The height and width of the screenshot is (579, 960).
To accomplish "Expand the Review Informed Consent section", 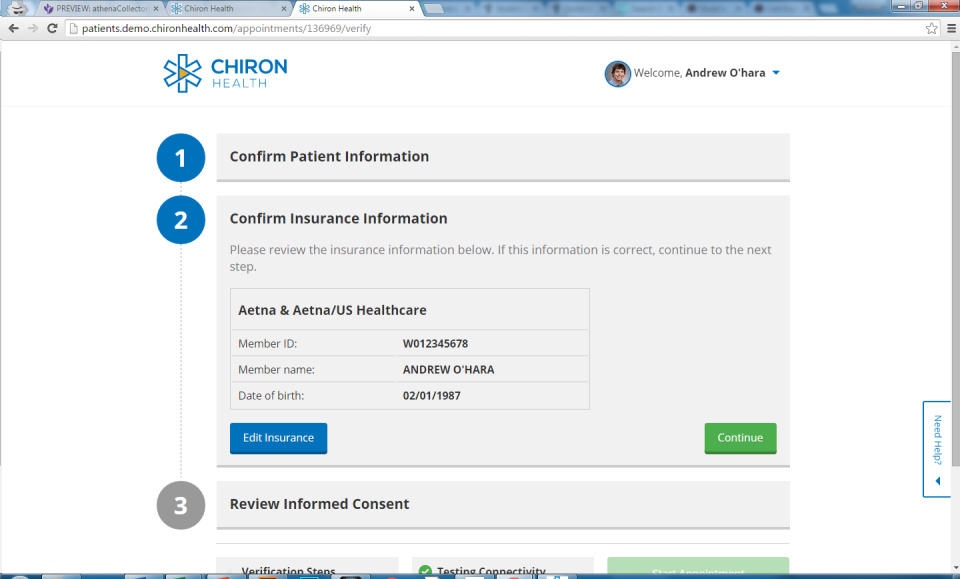I will click(503, 504).
